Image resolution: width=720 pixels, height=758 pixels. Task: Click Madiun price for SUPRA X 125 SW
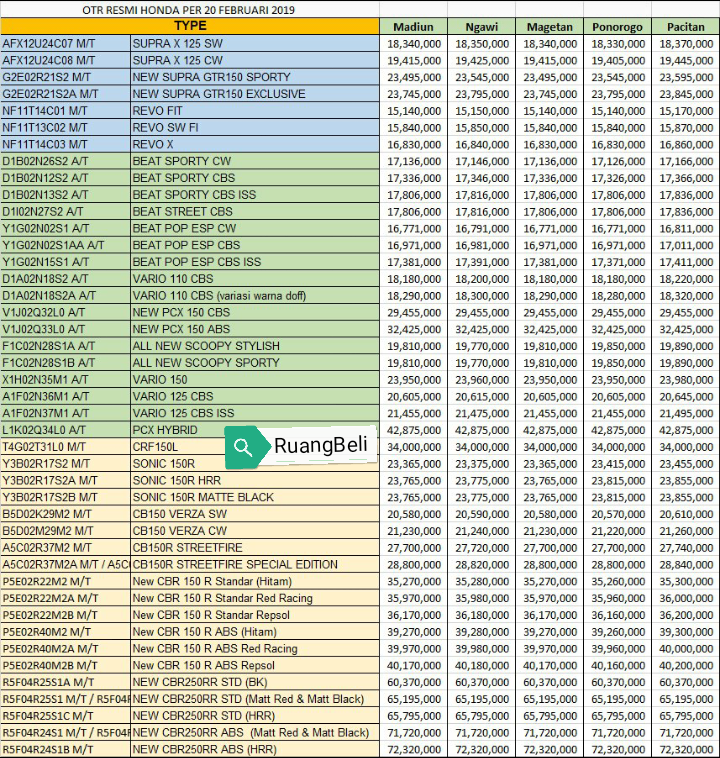pos(414,44)
